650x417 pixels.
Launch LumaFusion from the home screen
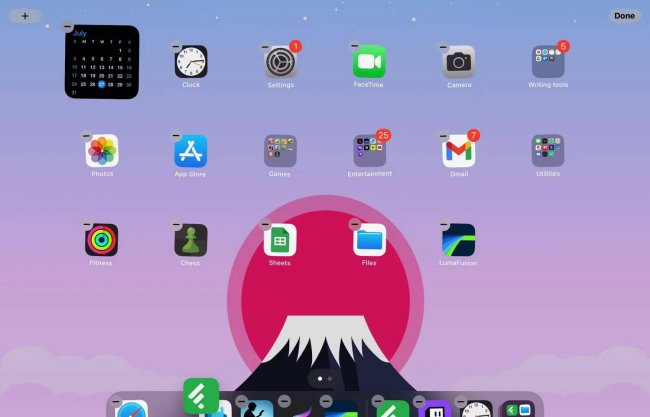[x=458, y=240]
